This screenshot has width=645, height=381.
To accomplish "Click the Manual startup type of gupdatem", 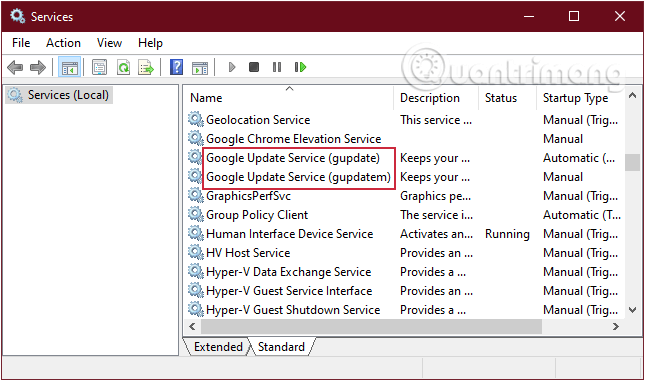I will pyautogui.click(x=563, y=177).
